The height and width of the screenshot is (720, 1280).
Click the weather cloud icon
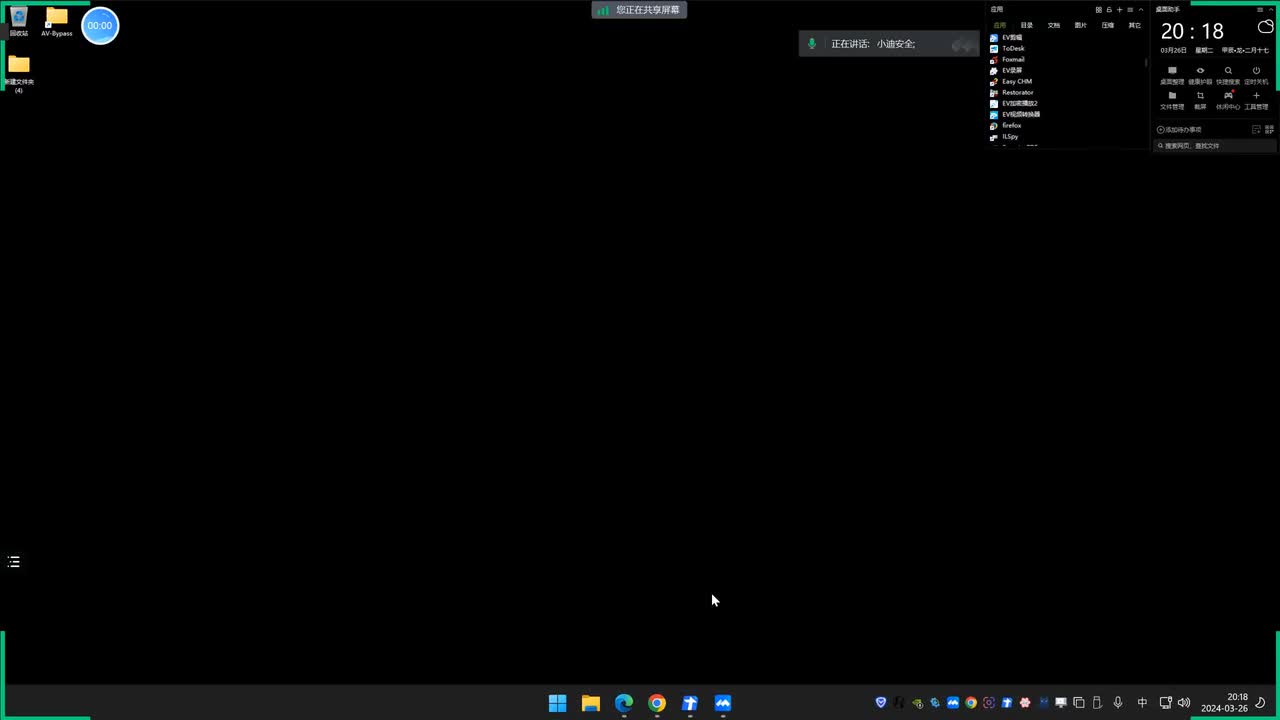point(1266,27)
